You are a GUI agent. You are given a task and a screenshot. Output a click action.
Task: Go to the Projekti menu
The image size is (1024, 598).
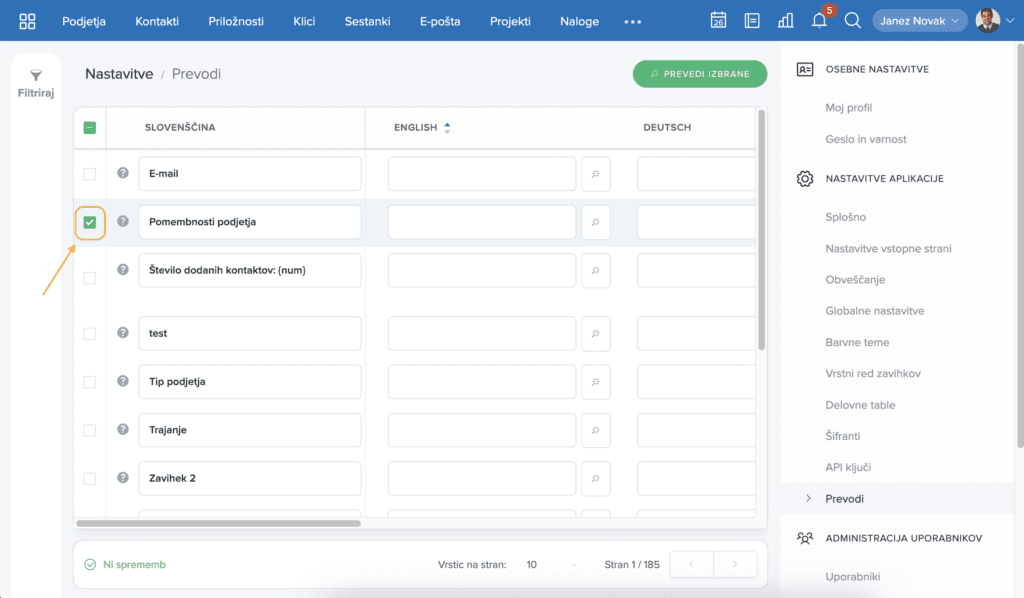pos(511,21)
